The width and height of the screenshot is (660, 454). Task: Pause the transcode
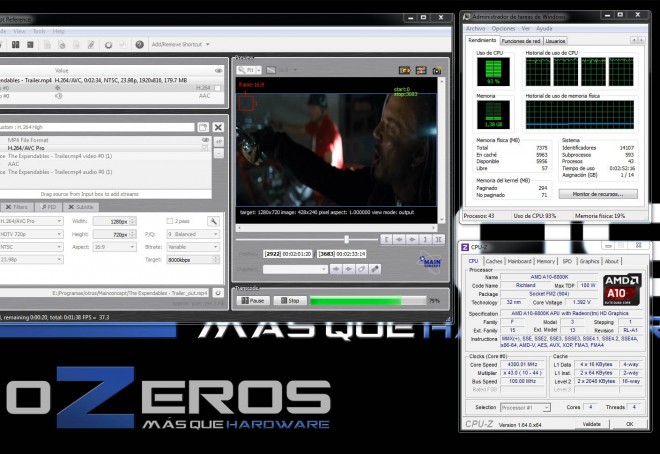pos(253,300)
